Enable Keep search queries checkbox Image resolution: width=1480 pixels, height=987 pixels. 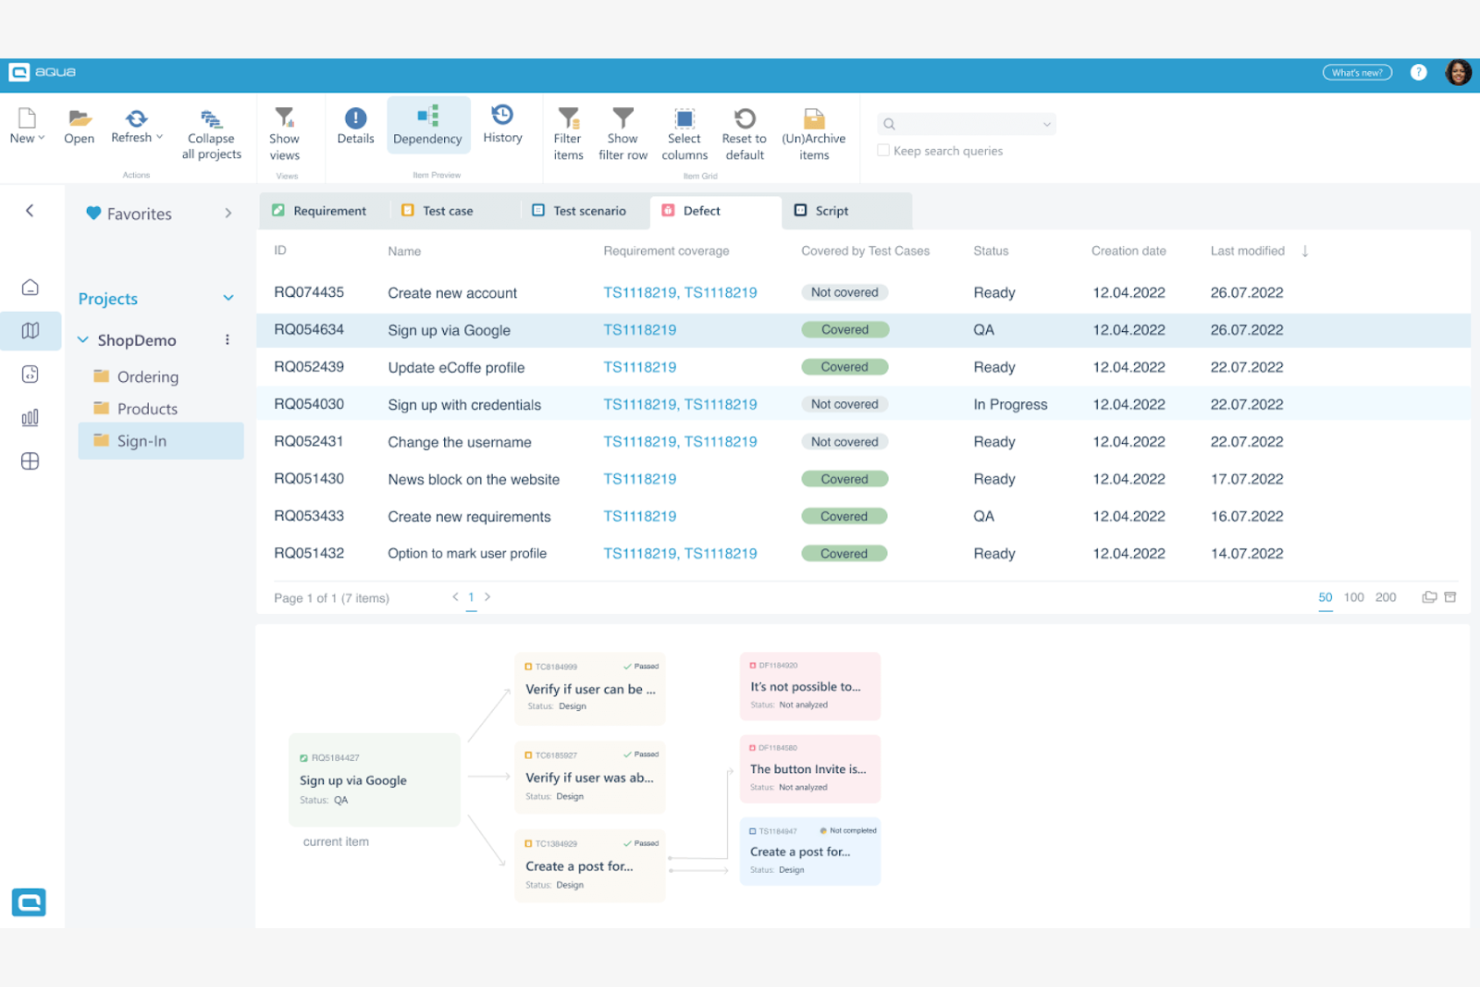point(883,150)
